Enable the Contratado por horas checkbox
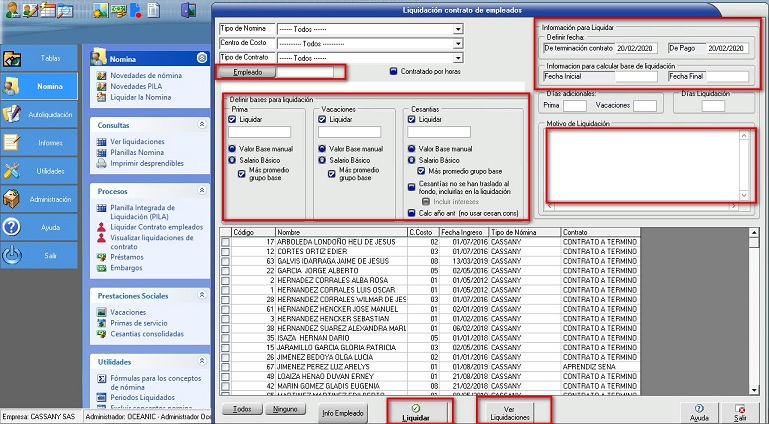This screenshot has height=424, width=769. click(x=393, y=72)
